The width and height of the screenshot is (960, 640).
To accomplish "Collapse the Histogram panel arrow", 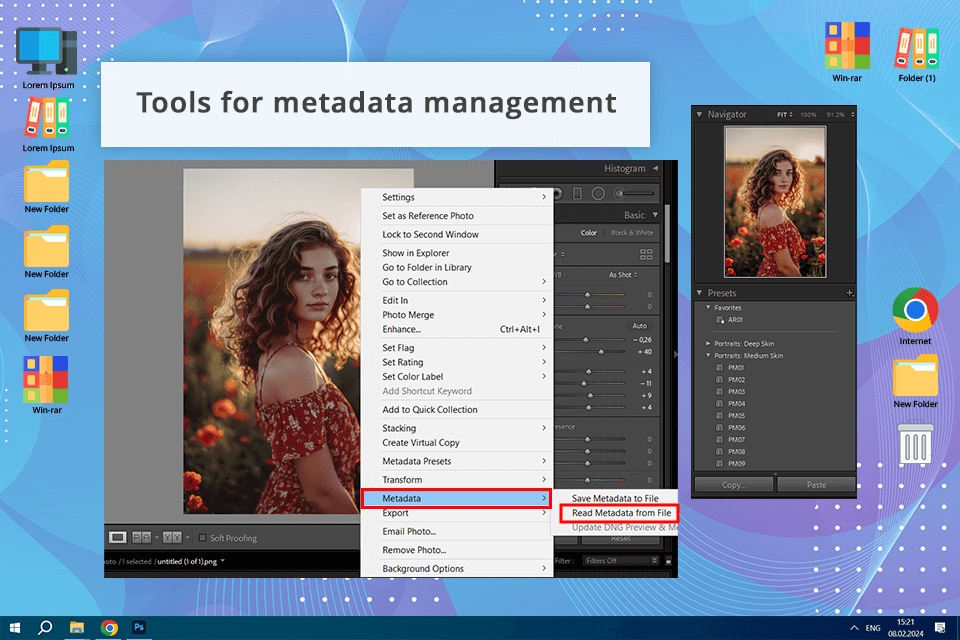I will pos(655,168).
